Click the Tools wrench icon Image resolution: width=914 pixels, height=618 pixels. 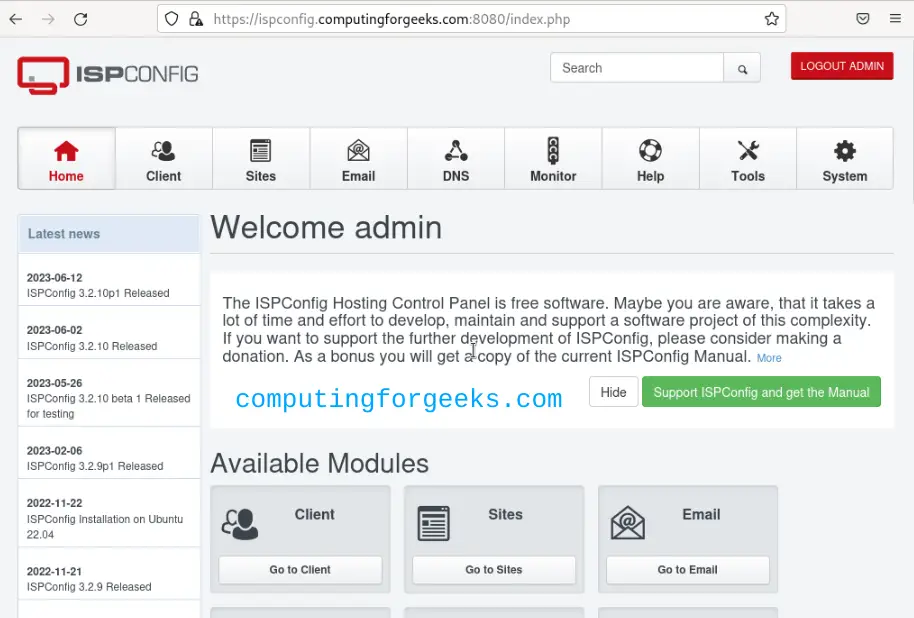(x=748, y=151)
